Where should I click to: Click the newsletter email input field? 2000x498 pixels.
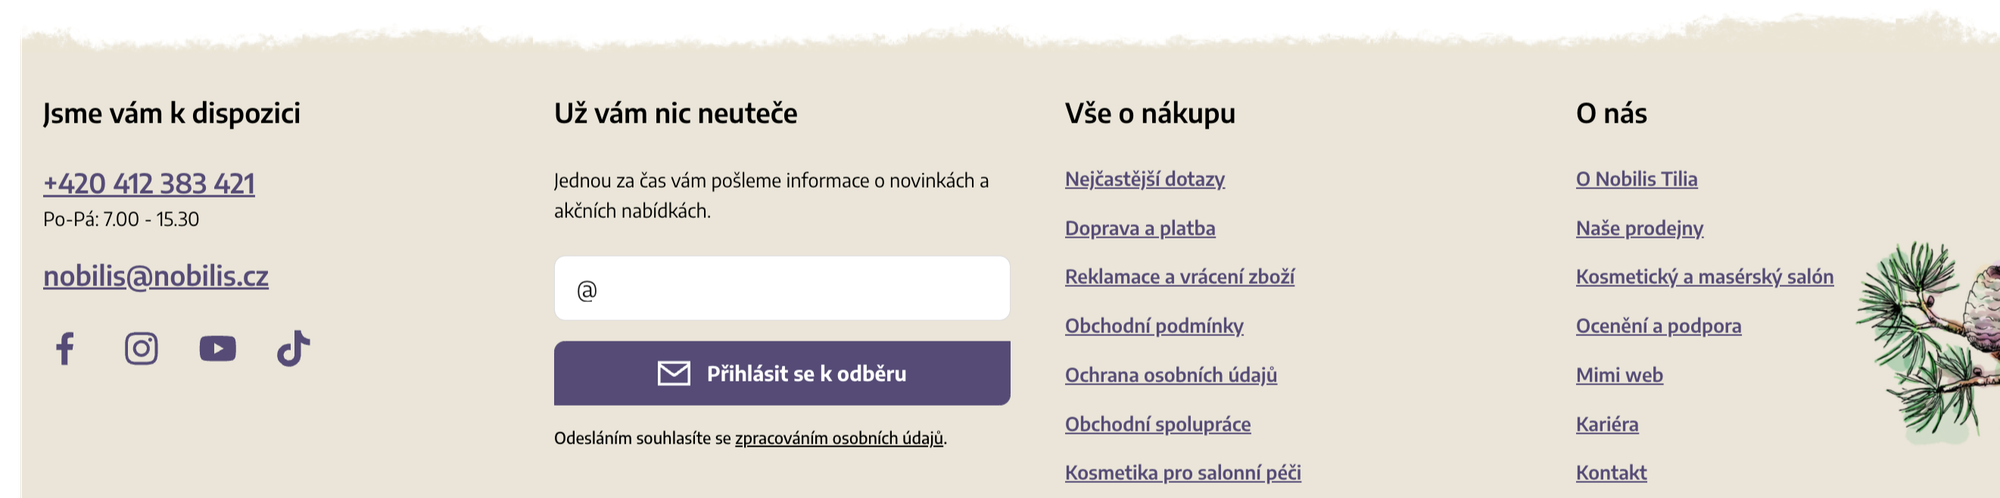(x=782, y=289)
